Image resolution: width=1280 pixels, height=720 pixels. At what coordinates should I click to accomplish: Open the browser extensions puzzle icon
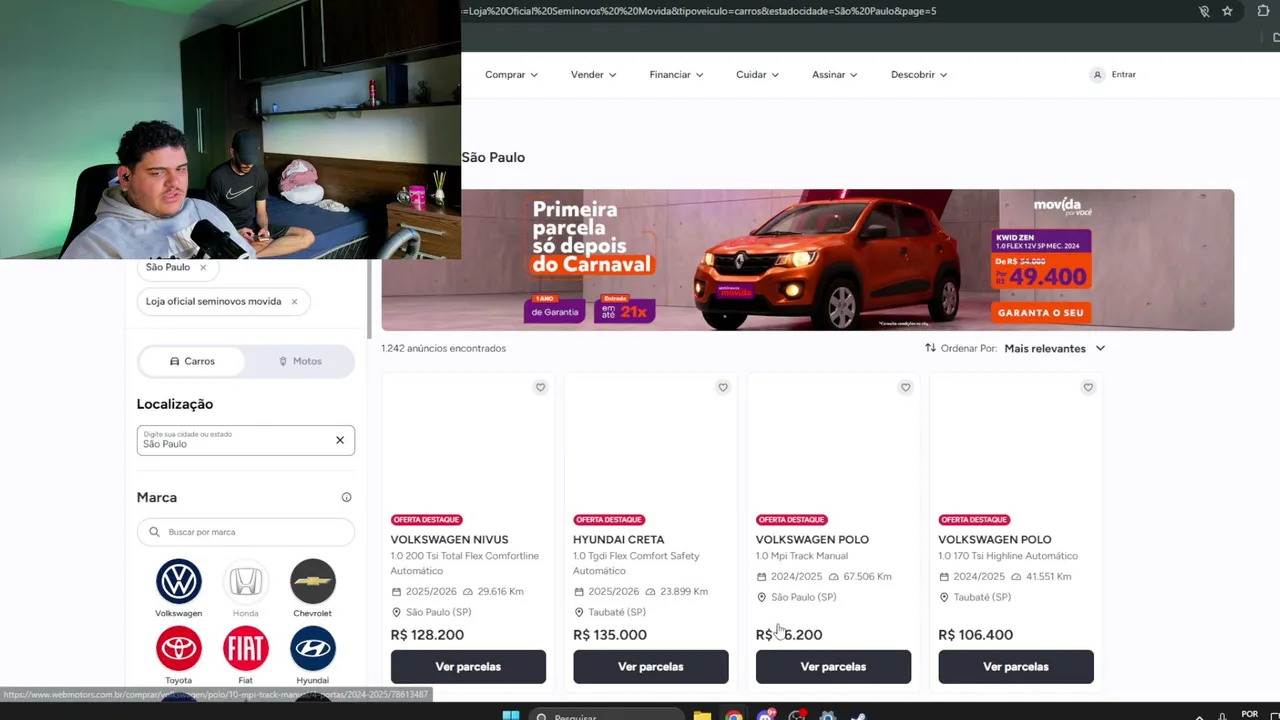click(x=1263, y=11)
